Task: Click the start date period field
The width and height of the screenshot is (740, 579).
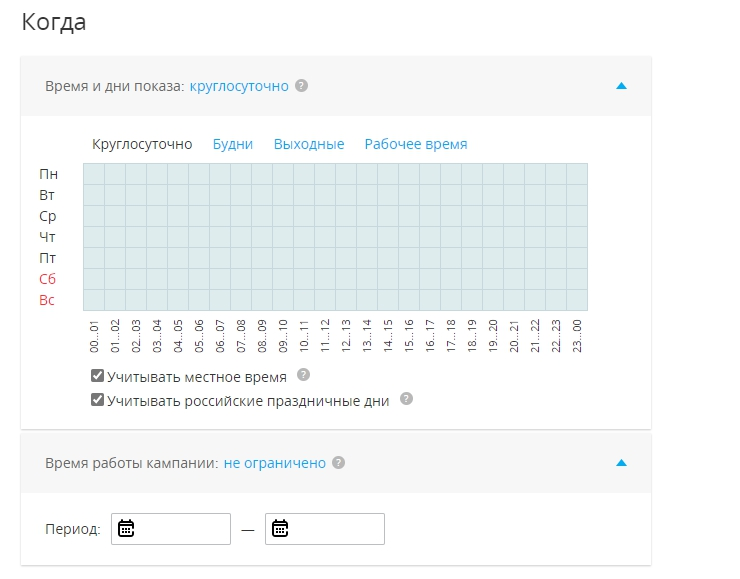Action: point(171,529)
